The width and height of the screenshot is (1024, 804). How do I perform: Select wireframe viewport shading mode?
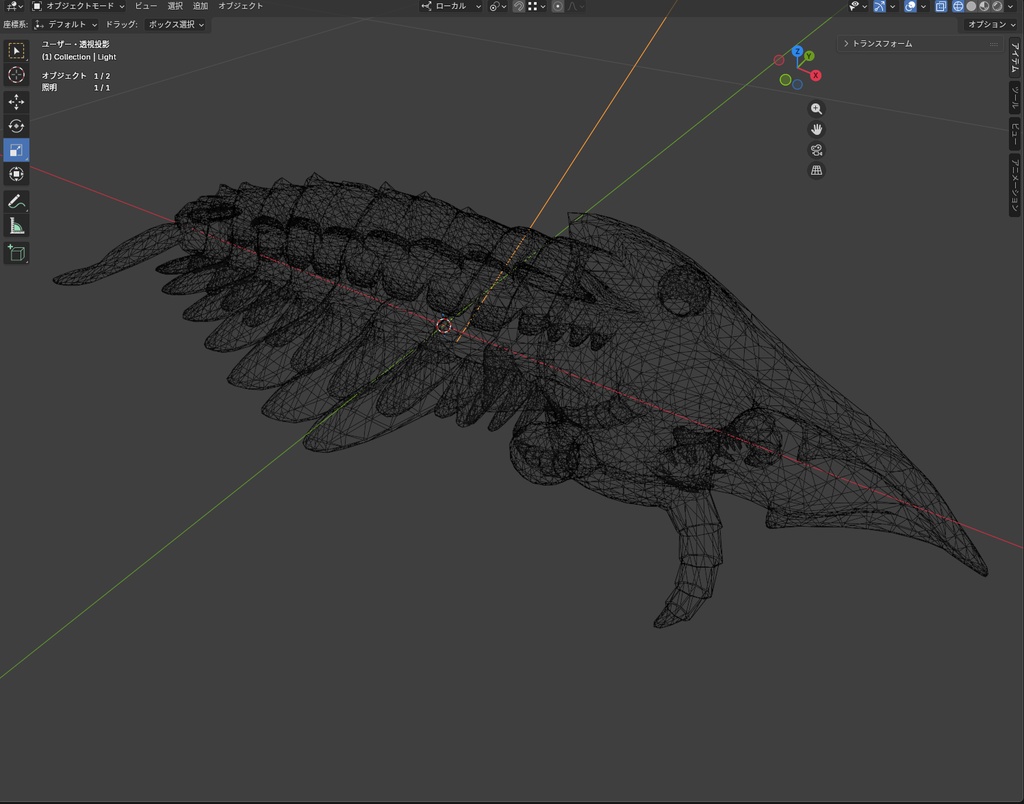pos(958,6)
